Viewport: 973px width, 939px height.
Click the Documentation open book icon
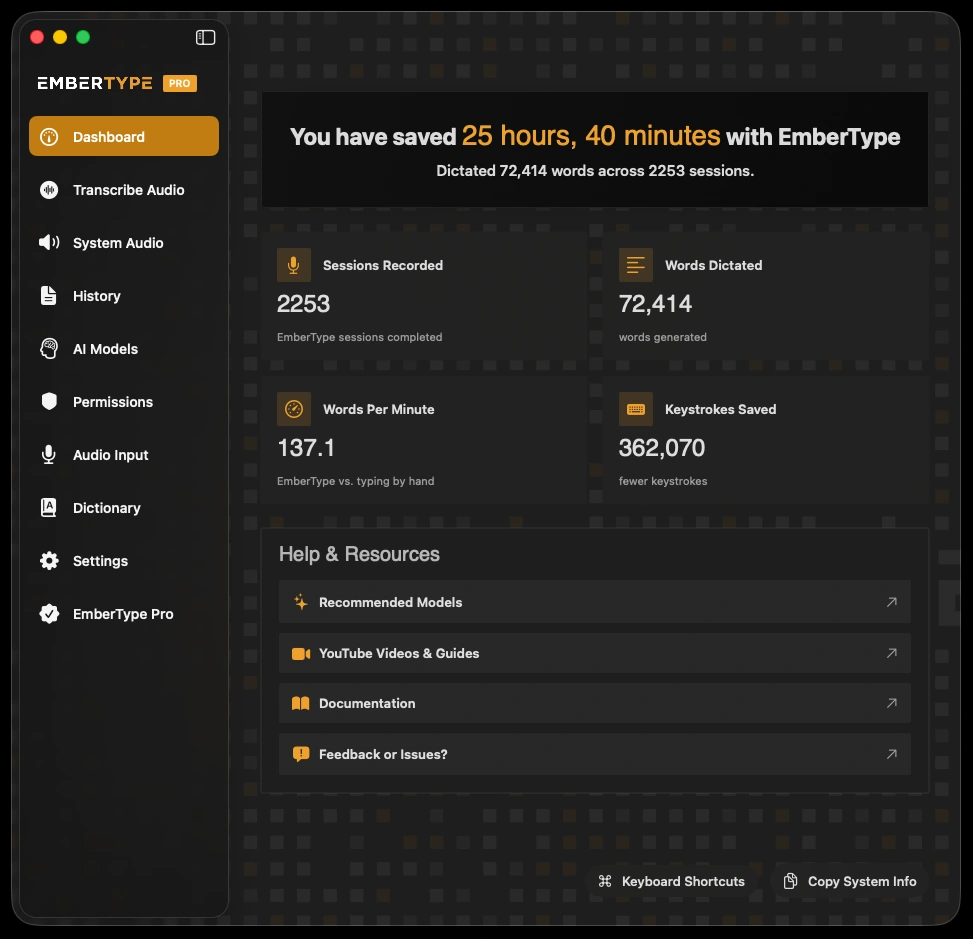(300, 703)
